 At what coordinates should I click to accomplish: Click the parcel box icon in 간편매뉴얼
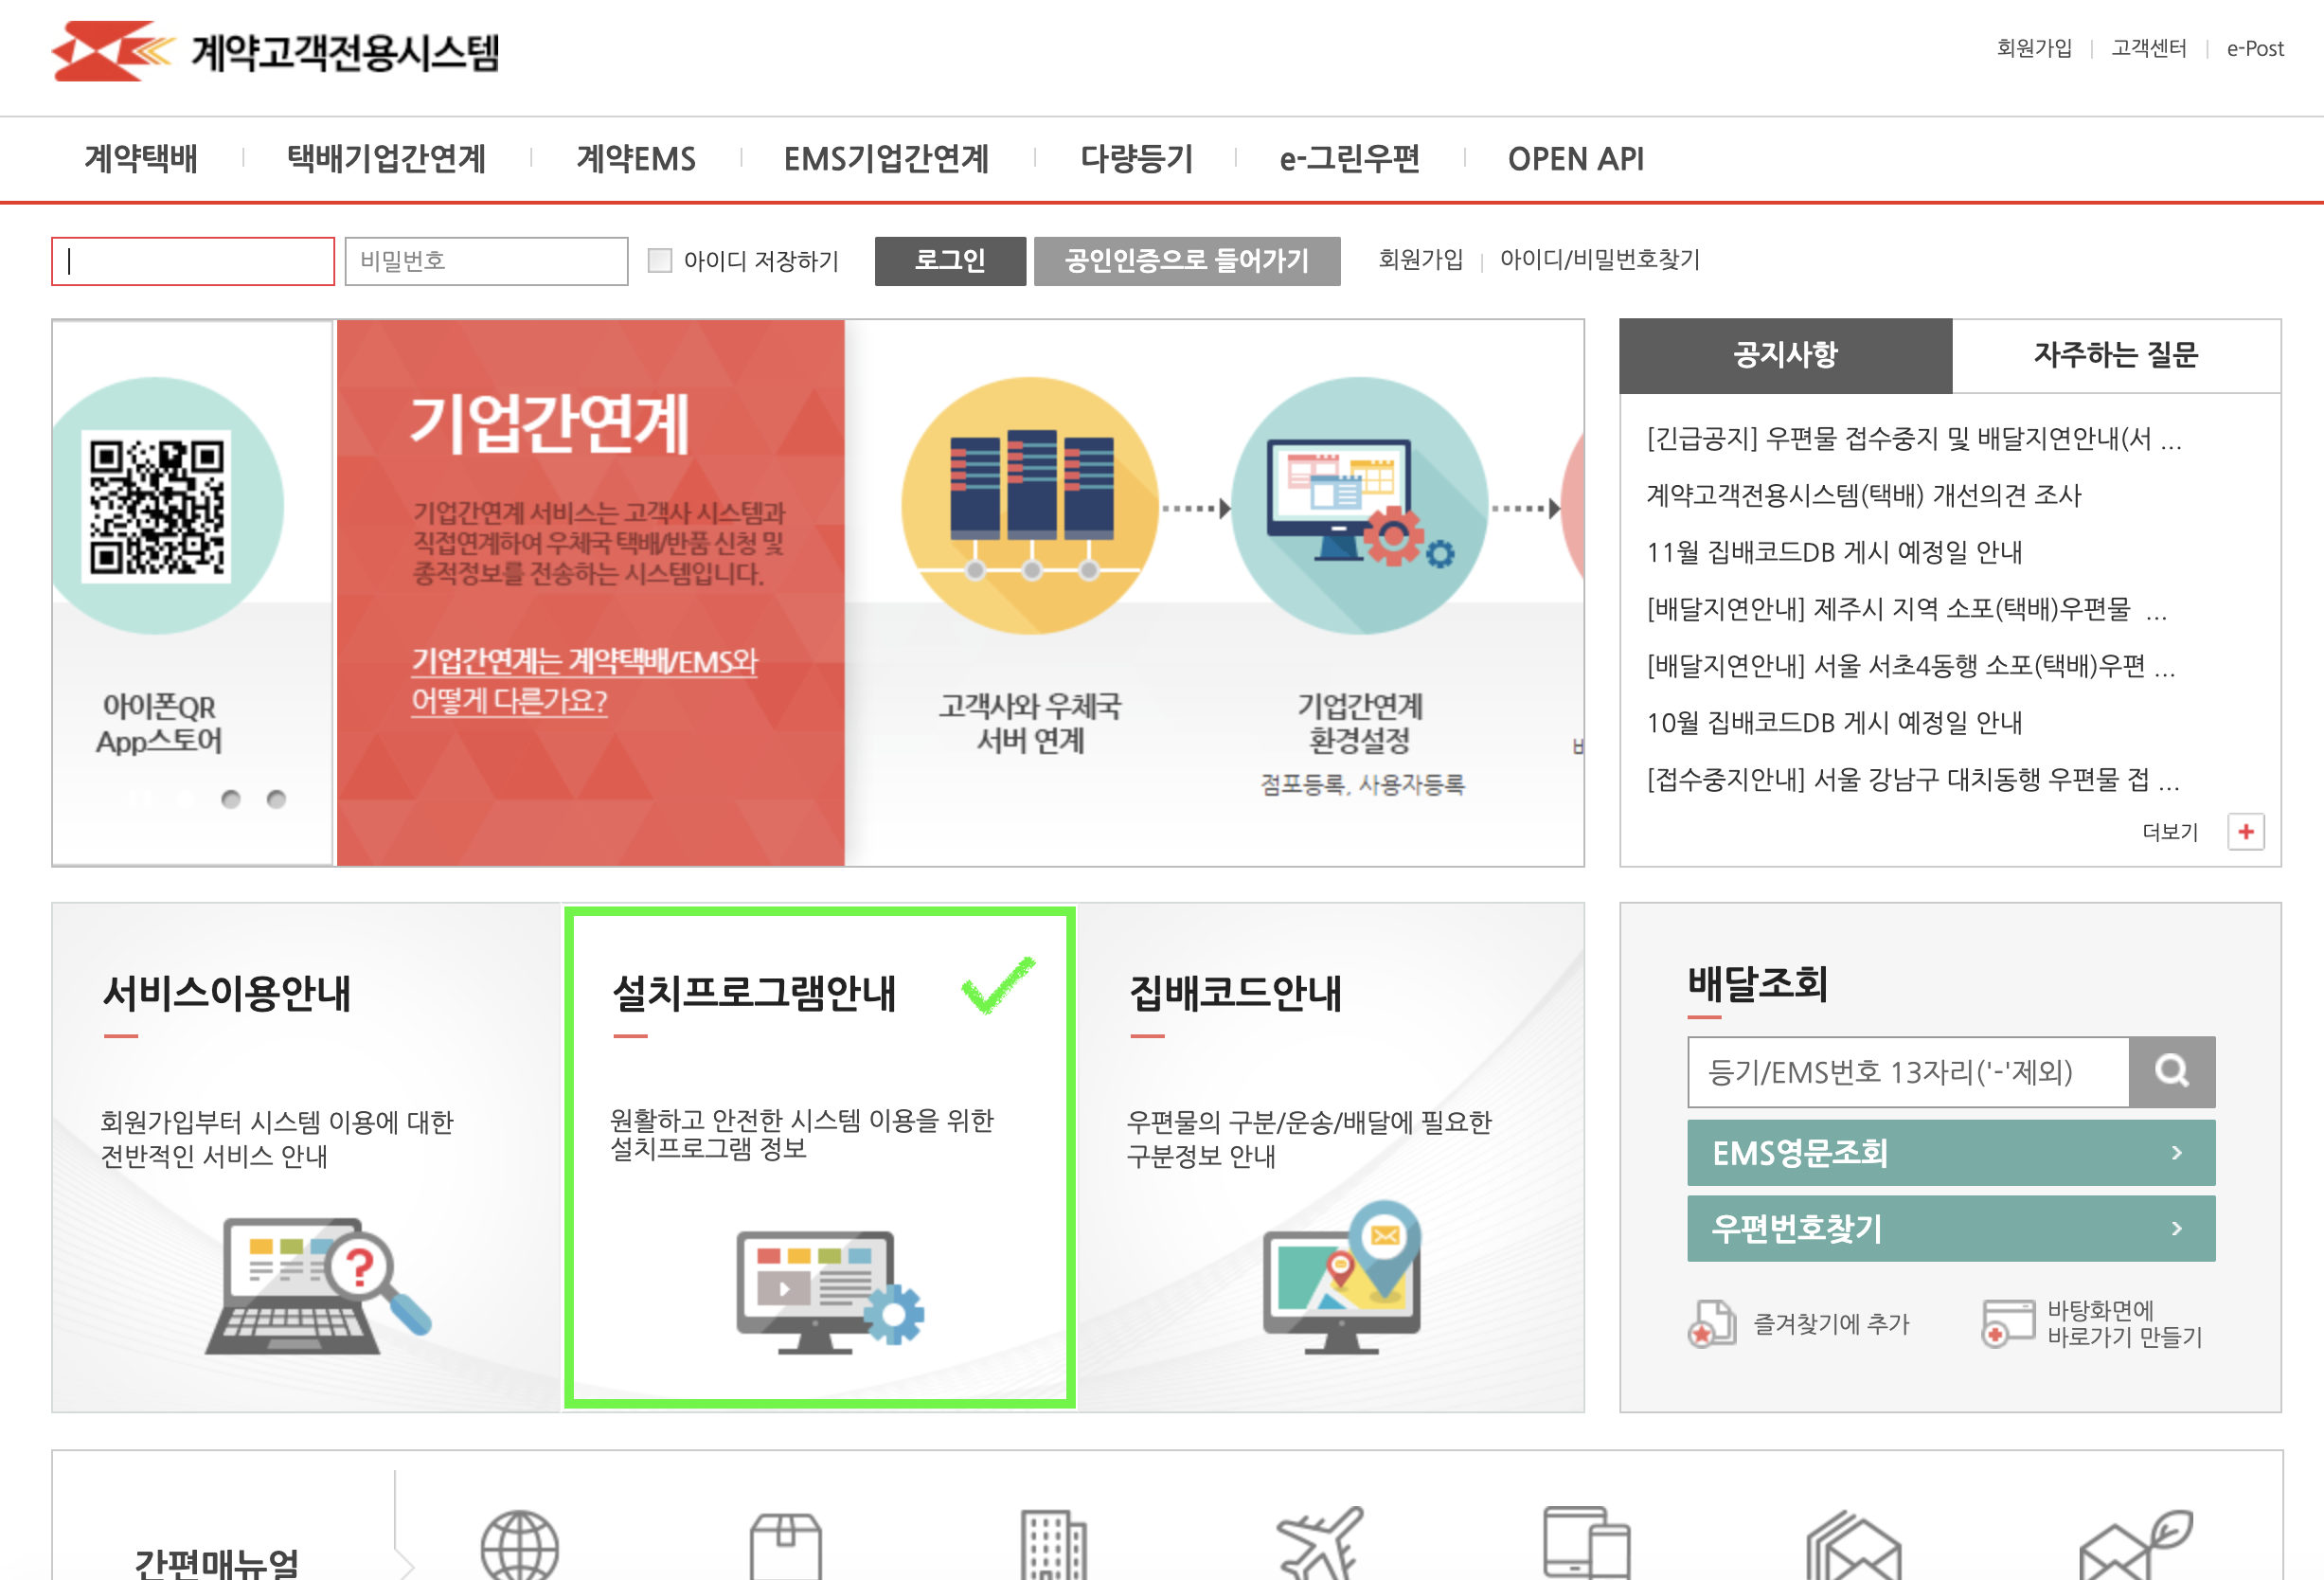786,1545
